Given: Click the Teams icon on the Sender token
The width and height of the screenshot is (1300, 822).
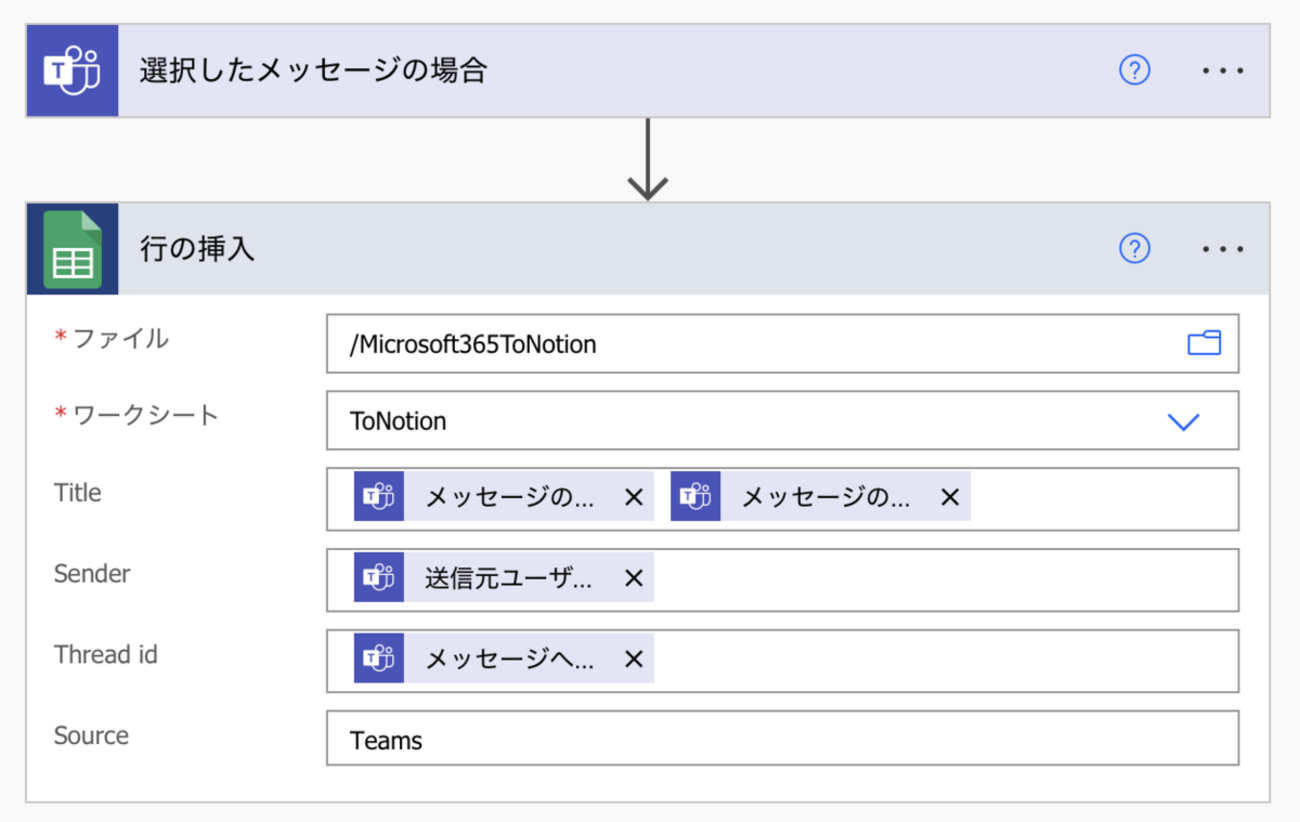Looking at the screenshot, I should 379,578.
